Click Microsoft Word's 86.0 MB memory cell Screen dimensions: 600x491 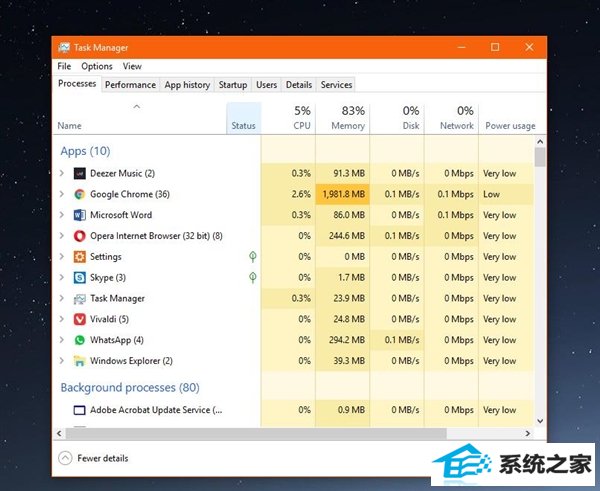[x=342, y=215]
